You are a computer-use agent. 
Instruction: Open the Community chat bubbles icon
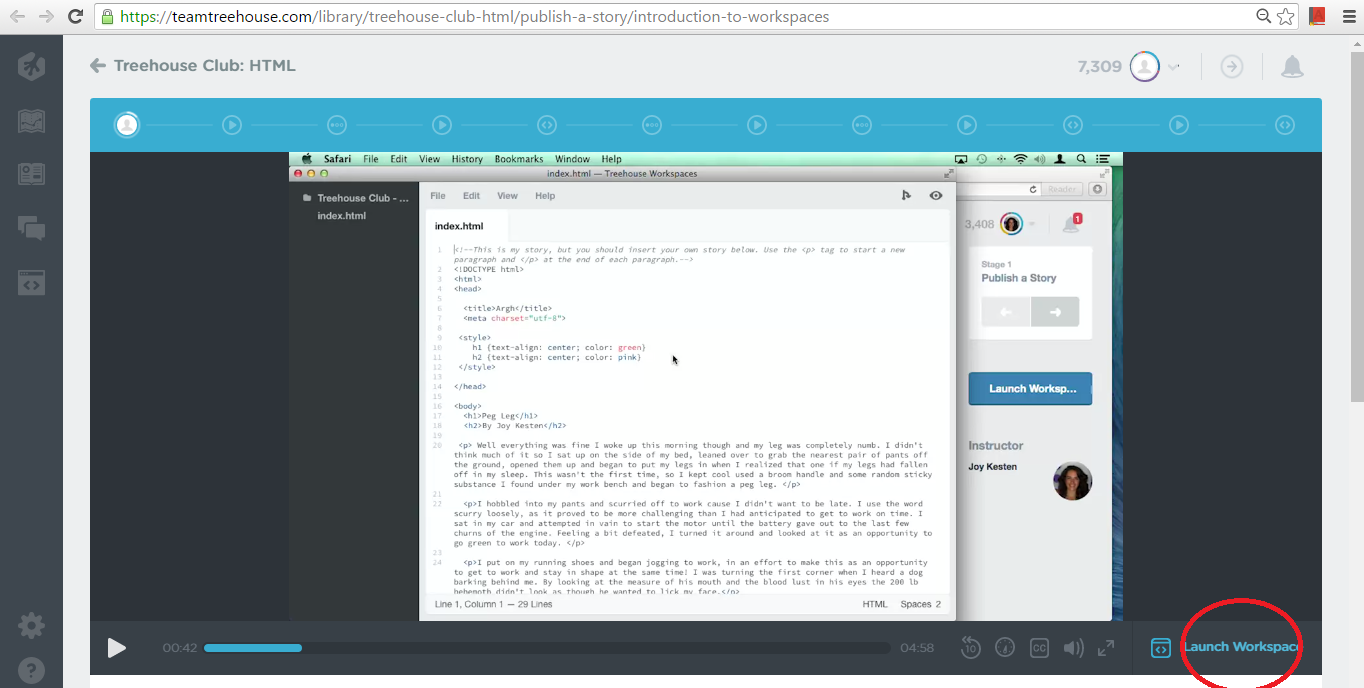point(31,228)
